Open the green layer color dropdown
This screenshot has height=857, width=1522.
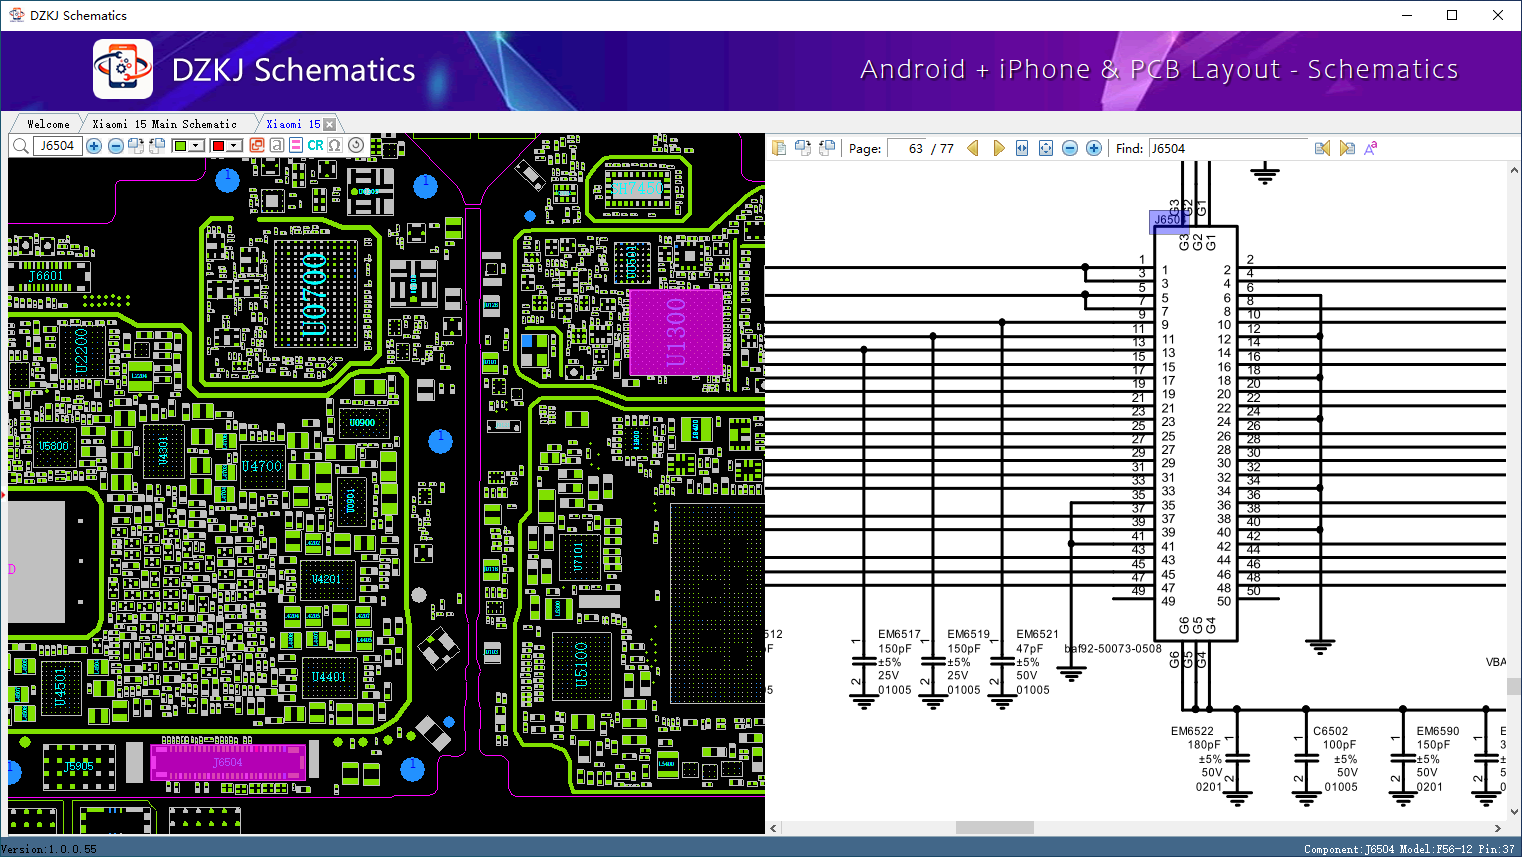[197, 146]
